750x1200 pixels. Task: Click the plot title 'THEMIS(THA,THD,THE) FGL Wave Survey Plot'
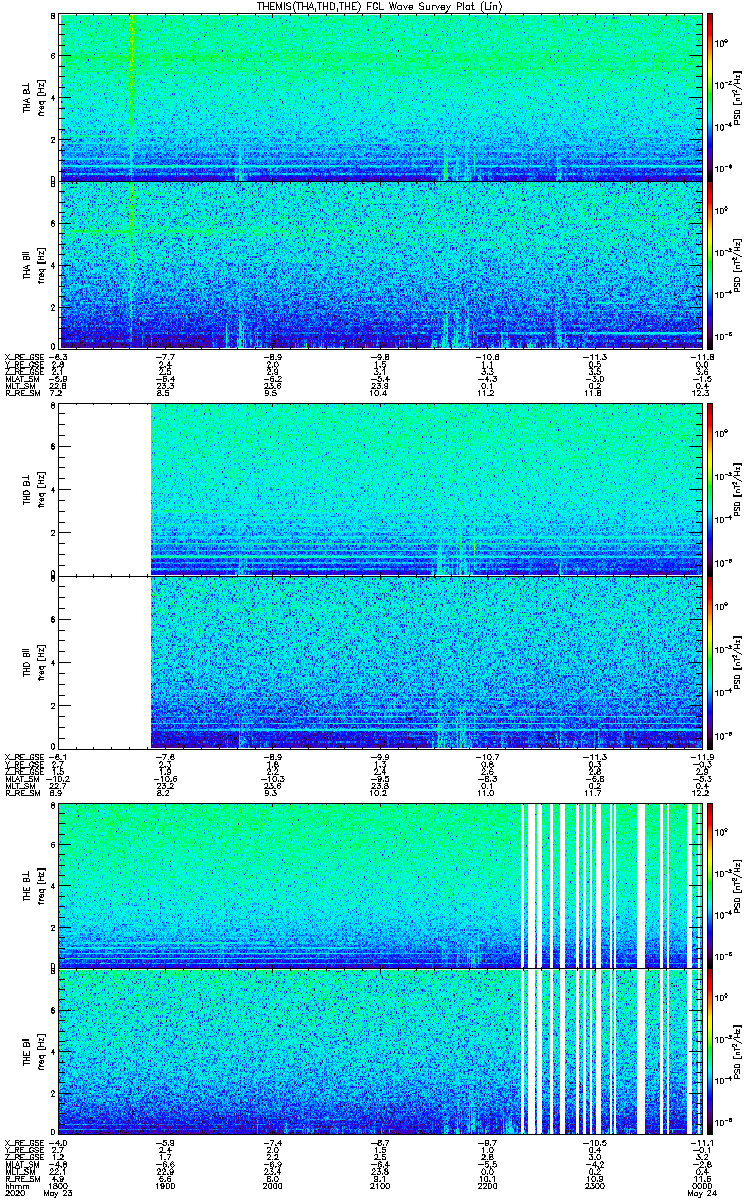pyautogui.click(x=379, y=6)
